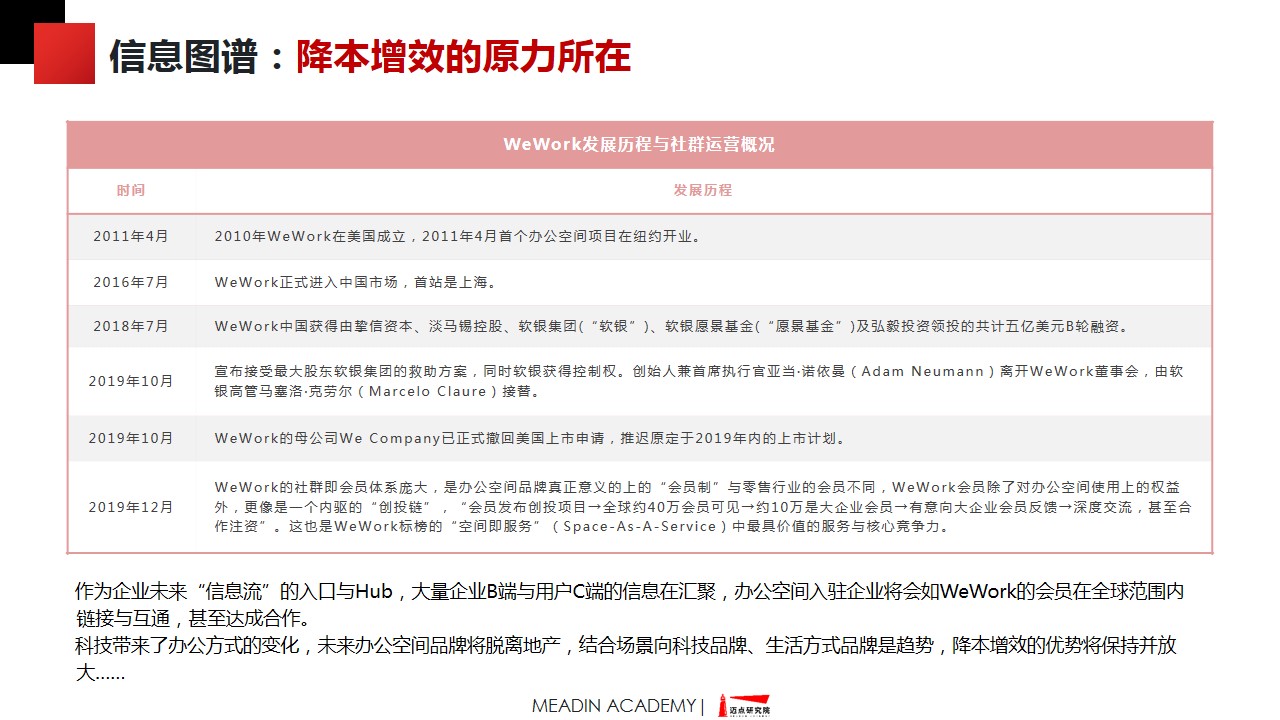Click the row about entering China via Shanghai
Image resolution: width=1280 pixels, height=720 pixels.
pyautogui.click(x=356, y=282)
